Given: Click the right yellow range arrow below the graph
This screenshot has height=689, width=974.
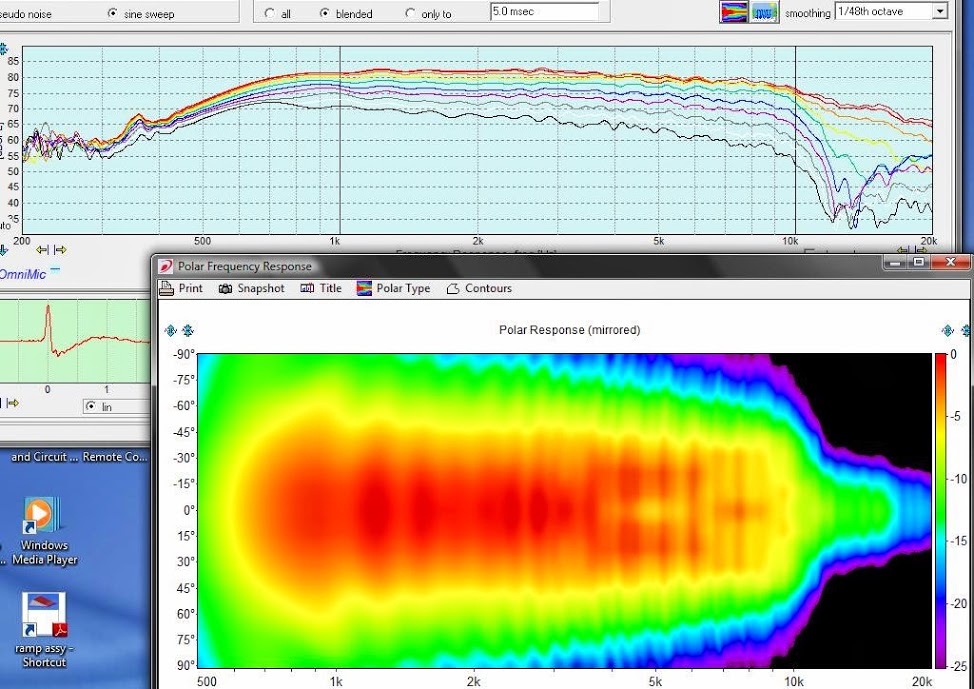Looking at the screenshot, I should [x=60, y=250].
